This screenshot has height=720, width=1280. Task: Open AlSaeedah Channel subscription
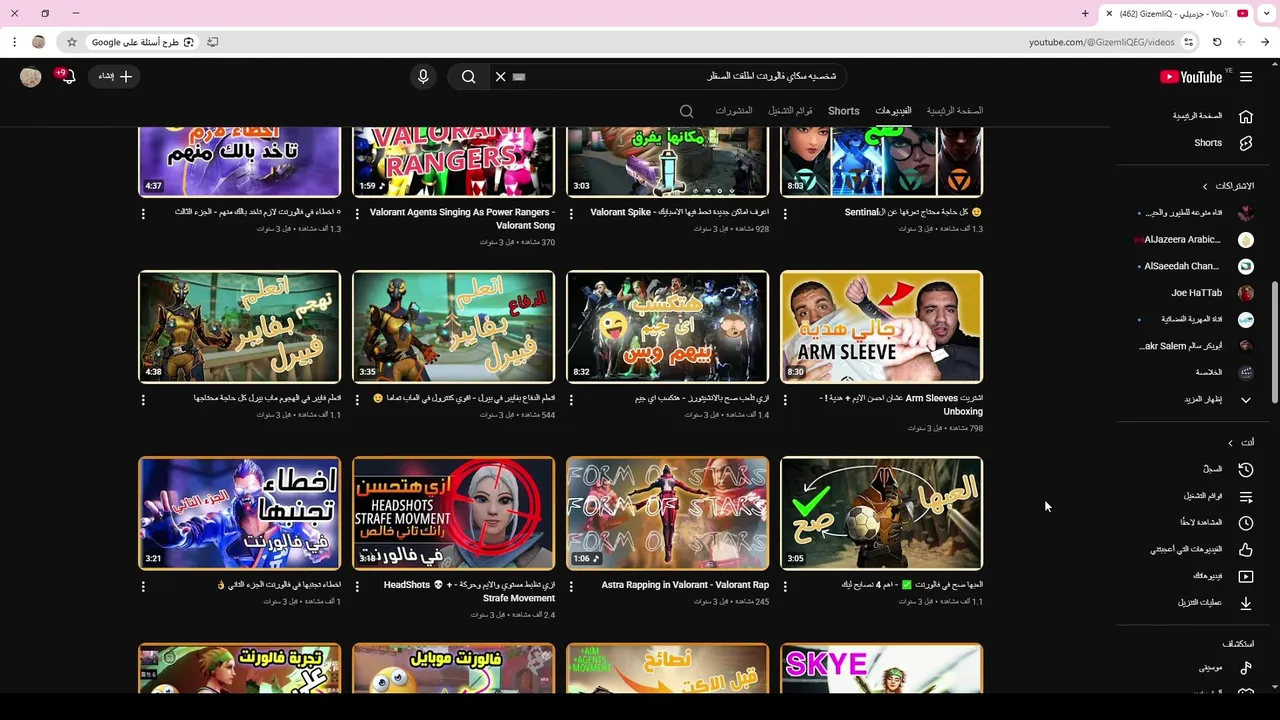click(1197, 266)
